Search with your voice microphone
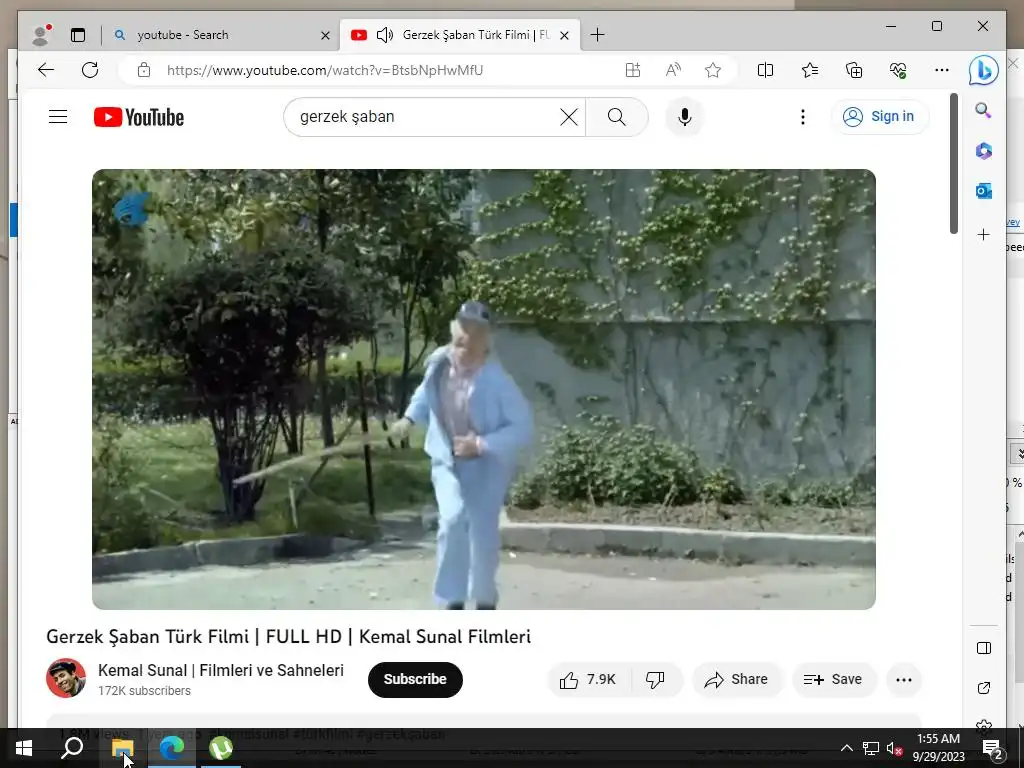The height and width of the screenshot is (768, 1024). [684, 117]
